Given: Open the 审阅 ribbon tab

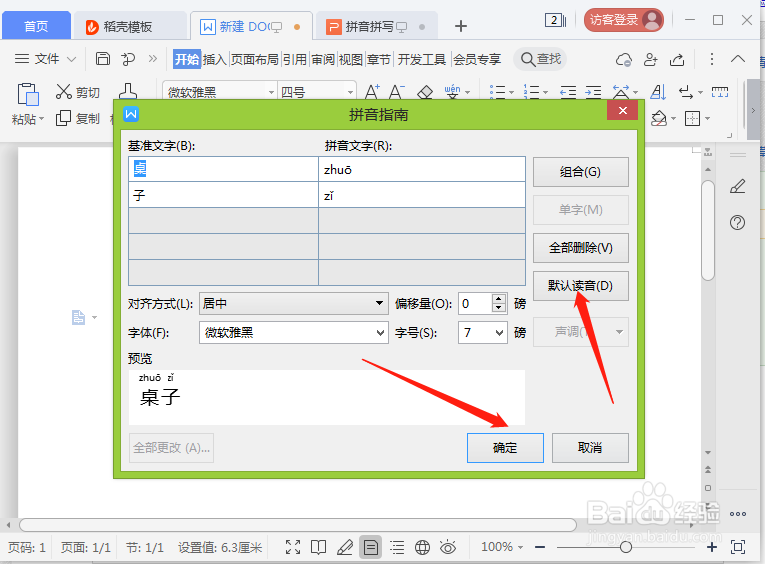Looking at the screenshot, I should (x=323, y=60).
